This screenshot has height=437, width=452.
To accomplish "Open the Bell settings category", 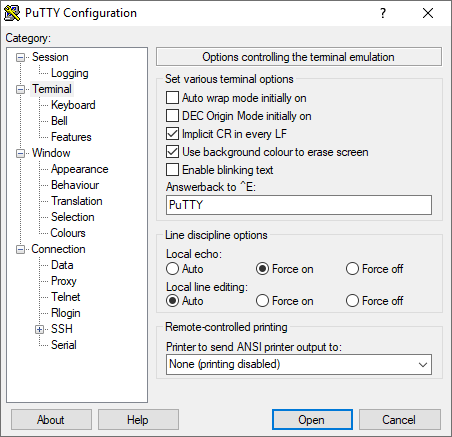I will pos(59,121).
